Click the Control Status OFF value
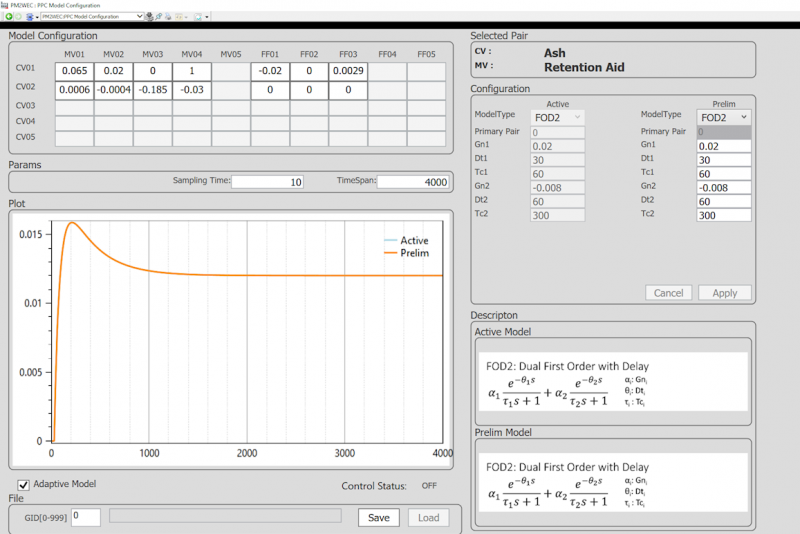The width and height of the screenshot is (800, 534). 429,486
